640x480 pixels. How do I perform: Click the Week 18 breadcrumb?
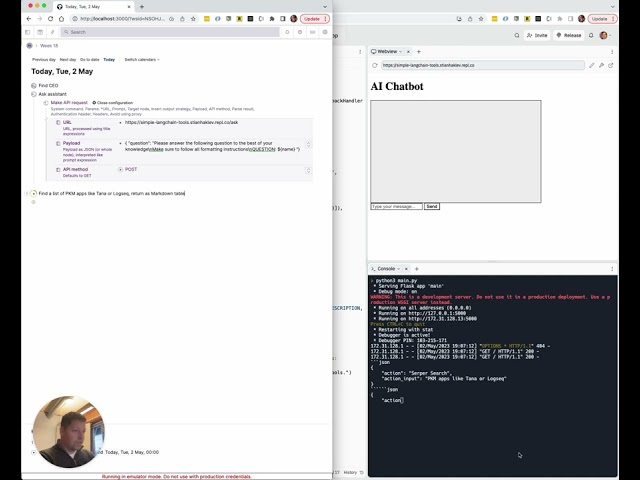click(49, 46)
